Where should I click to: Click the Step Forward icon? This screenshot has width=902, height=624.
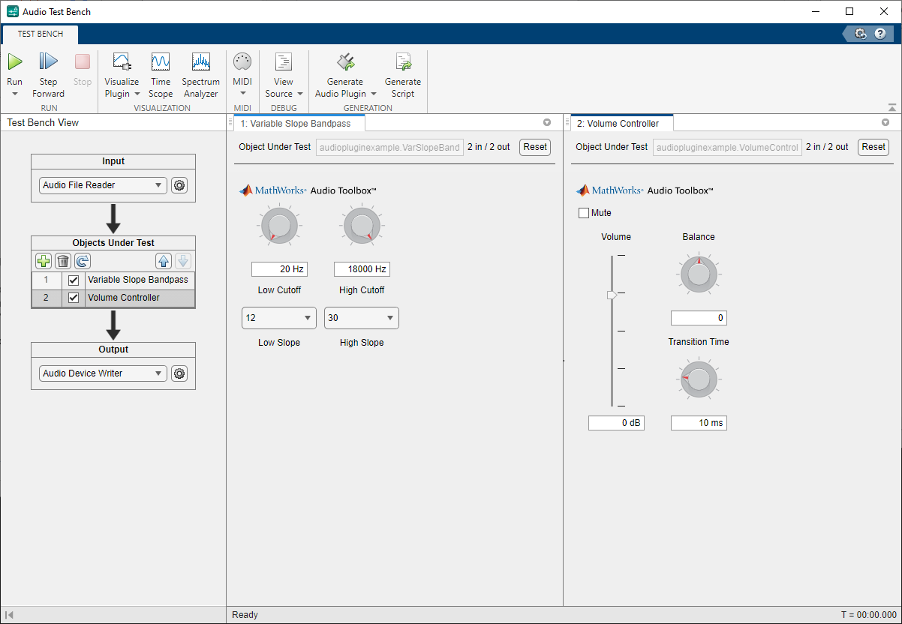click(48, 62)
